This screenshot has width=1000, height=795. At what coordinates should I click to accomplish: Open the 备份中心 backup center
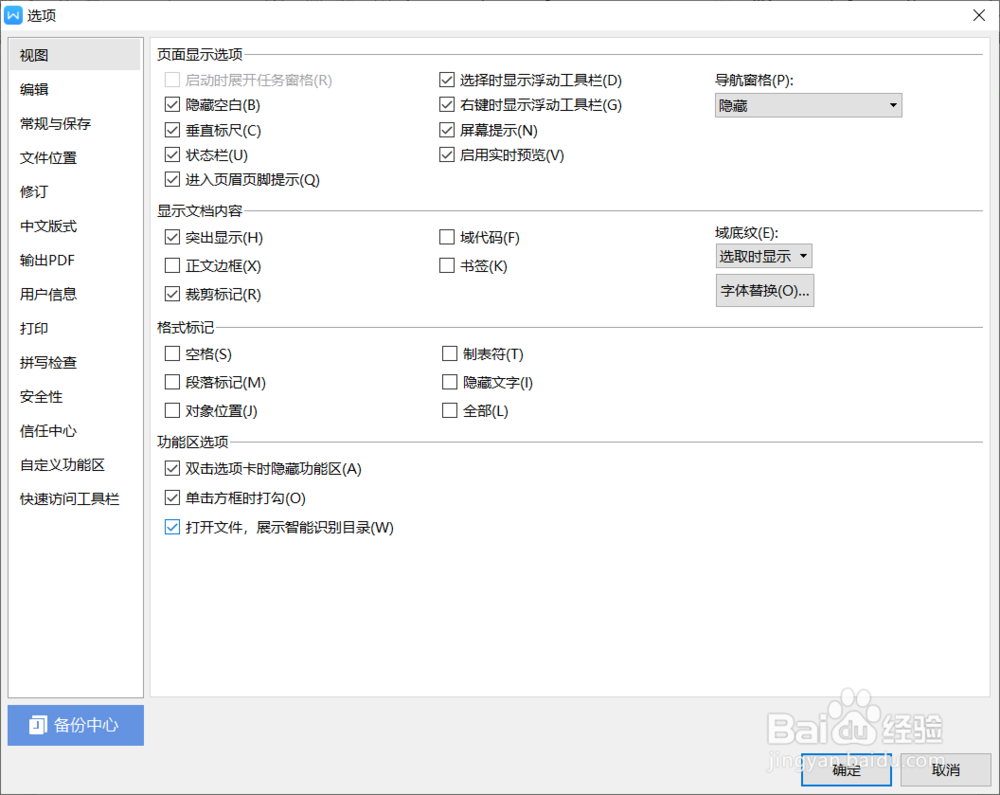coord(76,725)
